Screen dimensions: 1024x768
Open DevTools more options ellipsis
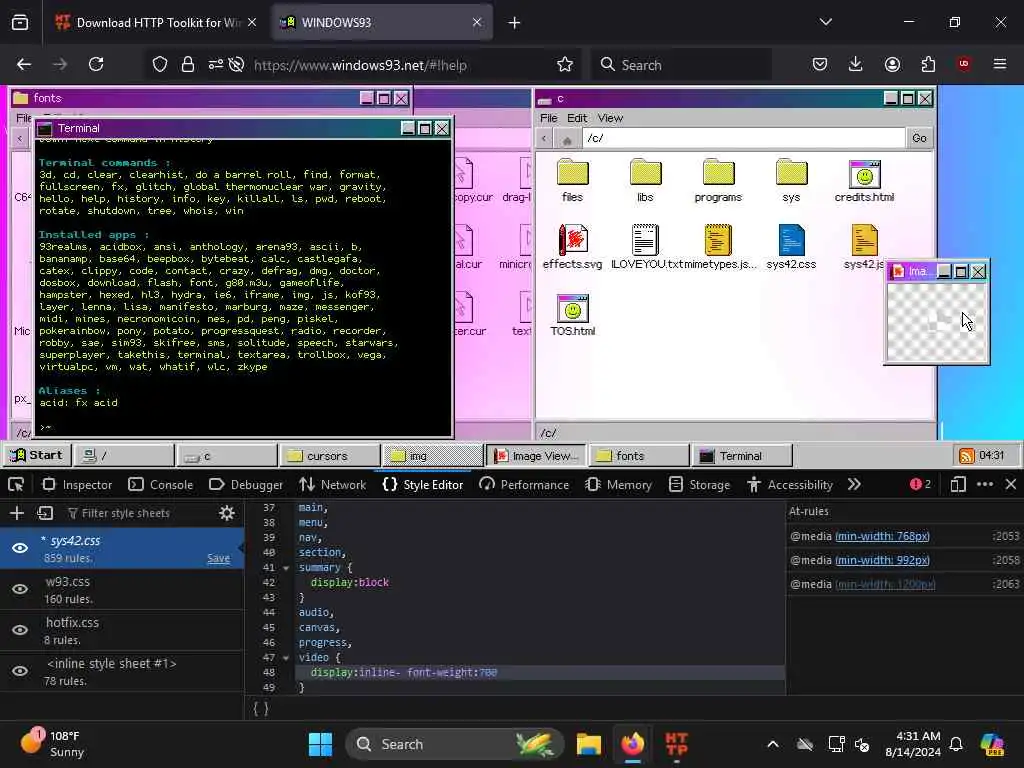point(985,485)
